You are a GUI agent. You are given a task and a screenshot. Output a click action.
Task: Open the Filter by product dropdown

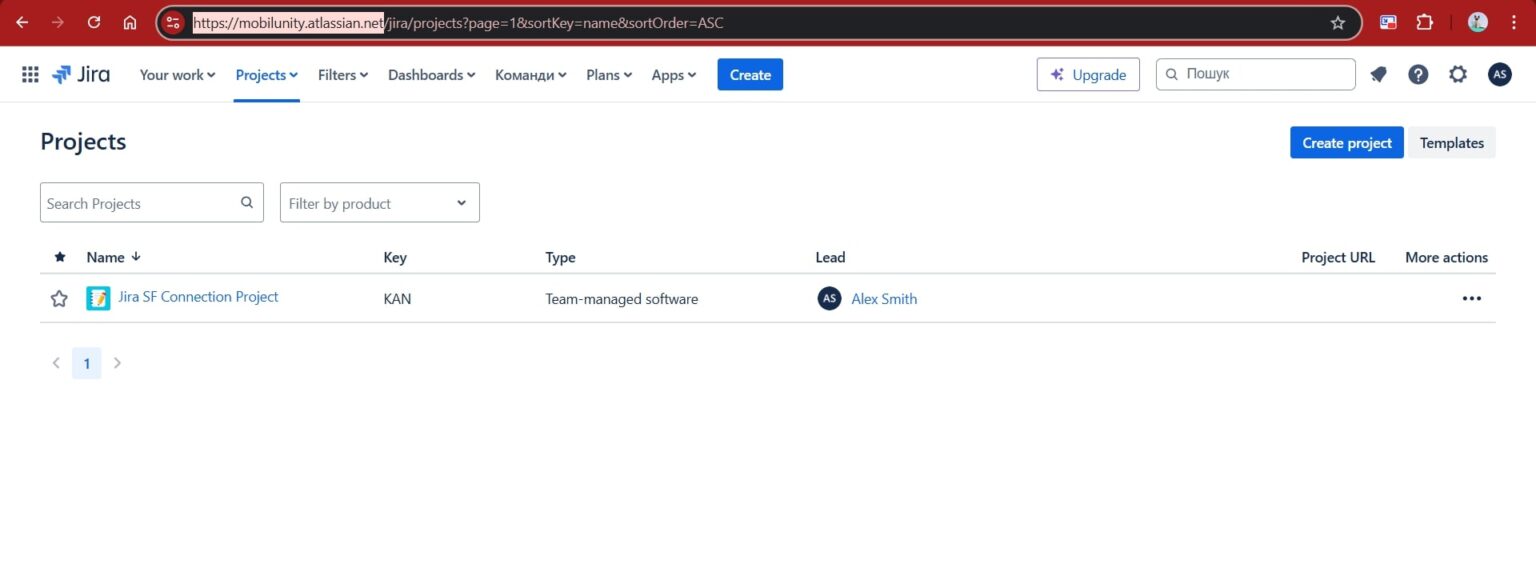point(379,202)
